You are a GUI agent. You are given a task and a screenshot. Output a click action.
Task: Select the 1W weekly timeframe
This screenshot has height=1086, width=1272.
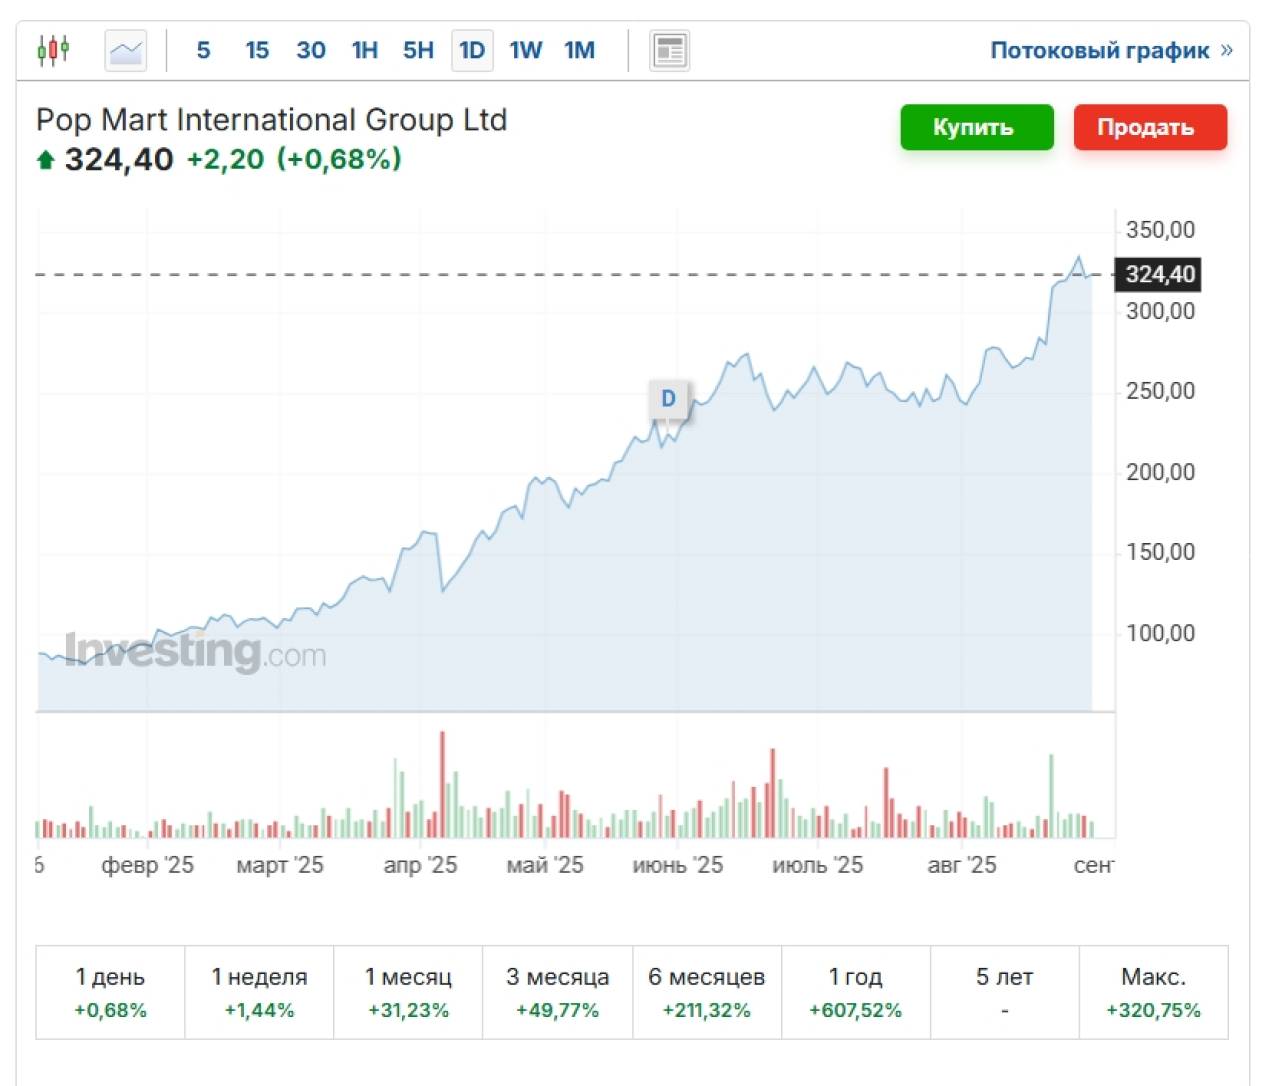point(526,50)
